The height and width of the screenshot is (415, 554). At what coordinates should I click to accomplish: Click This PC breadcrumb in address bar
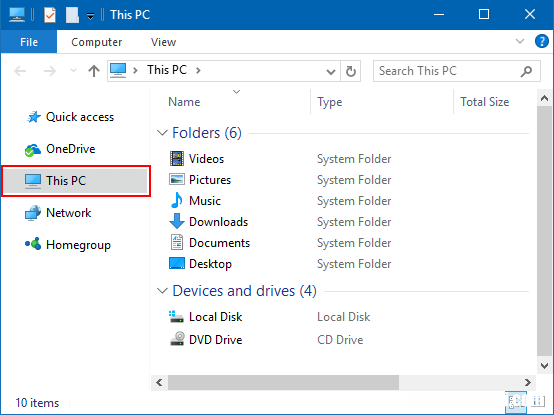pyautogui.click(x=167, y=70)
